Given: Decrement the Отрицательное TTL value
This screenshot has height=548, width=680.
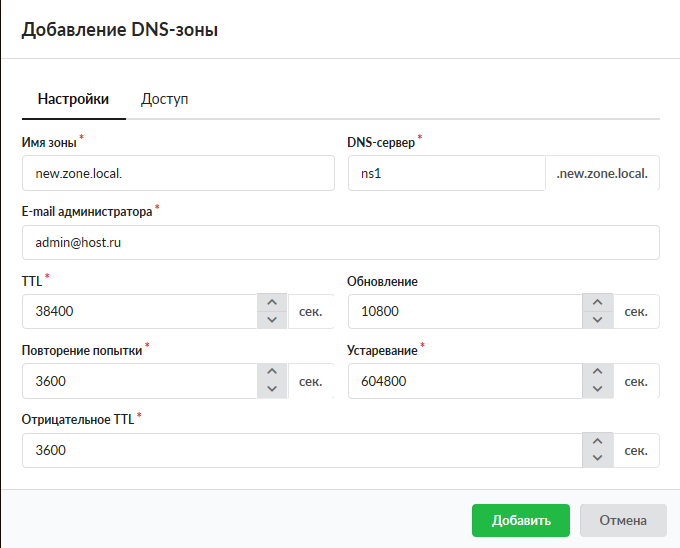Looking at the screenshot, I should [x=597, y=459].
